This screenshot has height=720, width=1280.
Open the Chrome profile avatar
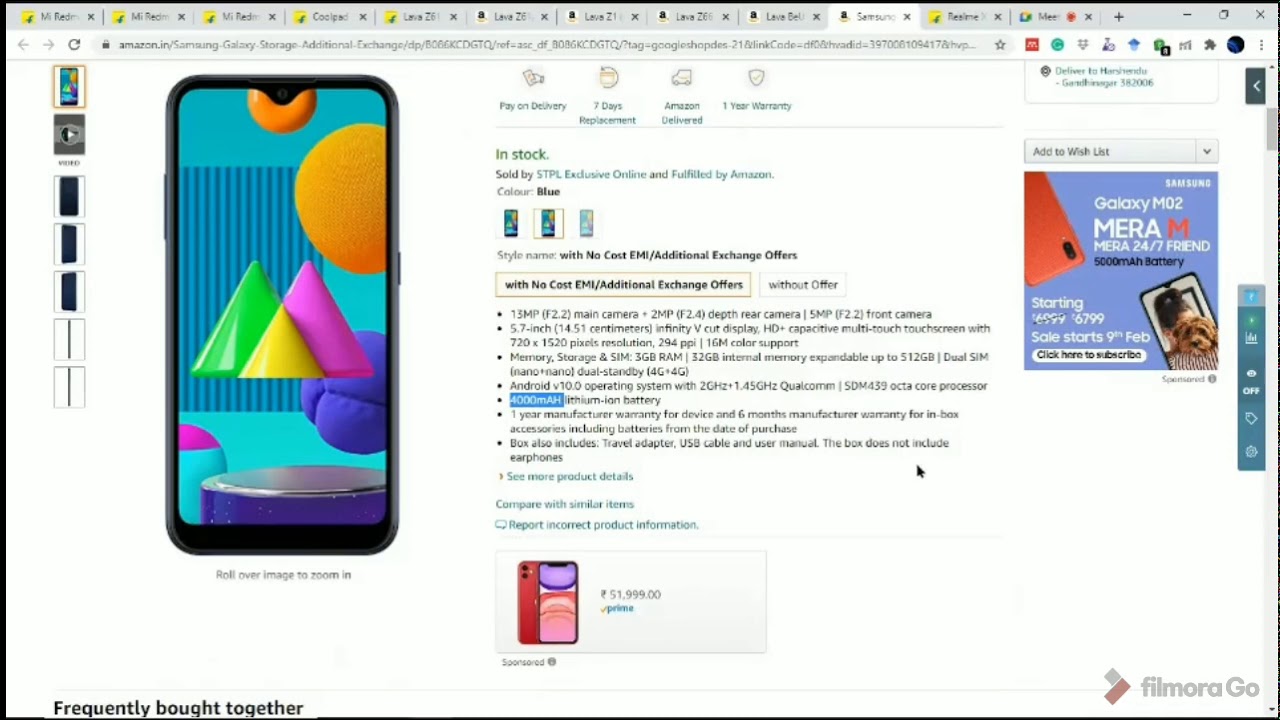(x=1236, y=45)
